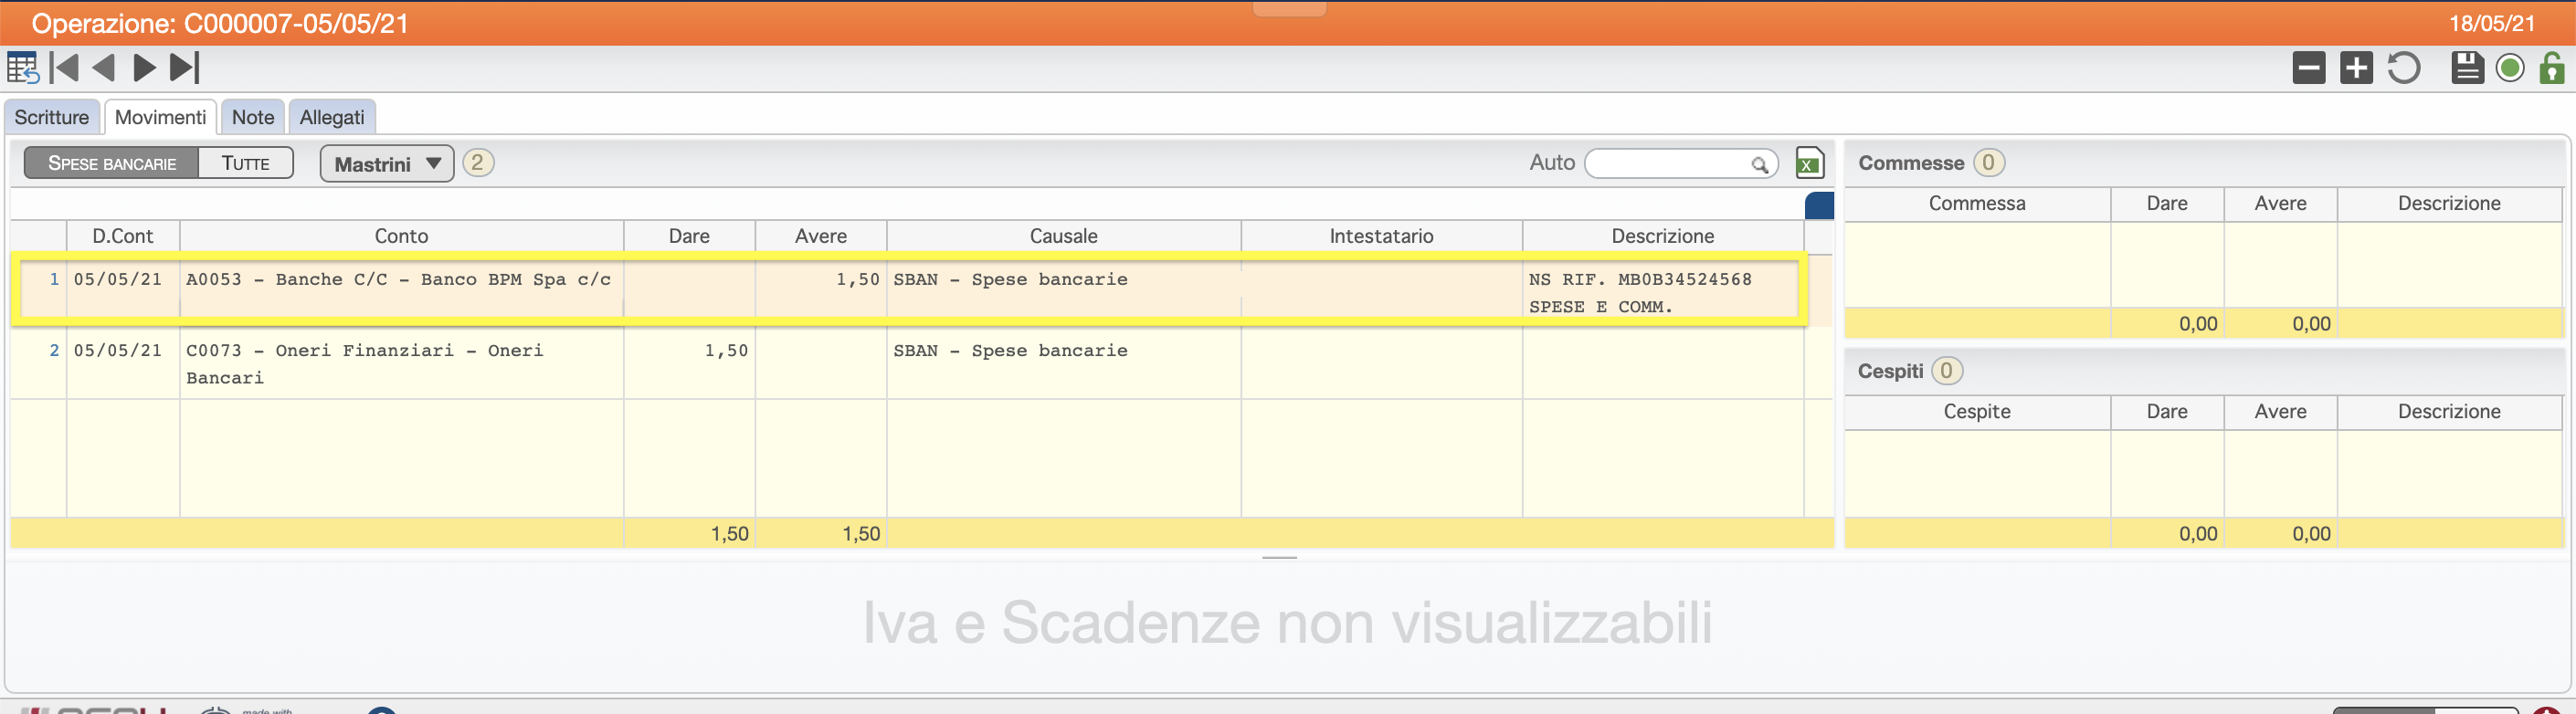This screenshot has height=714, width=2576.
Task: Click Descrizione header in Commesse panel
Action: [x=2449, y=203]
